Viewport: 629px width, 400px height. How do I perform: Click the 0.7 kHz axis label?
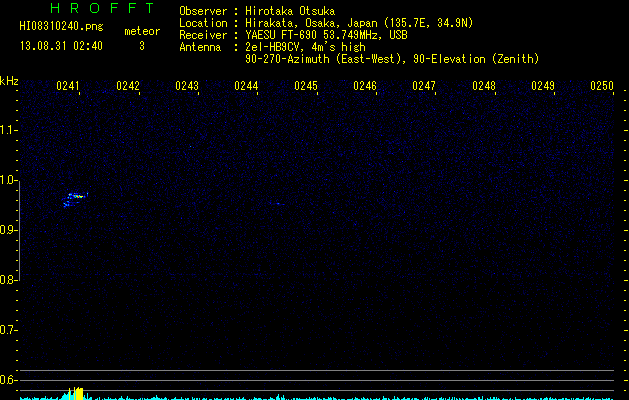(x=8, y=330)
